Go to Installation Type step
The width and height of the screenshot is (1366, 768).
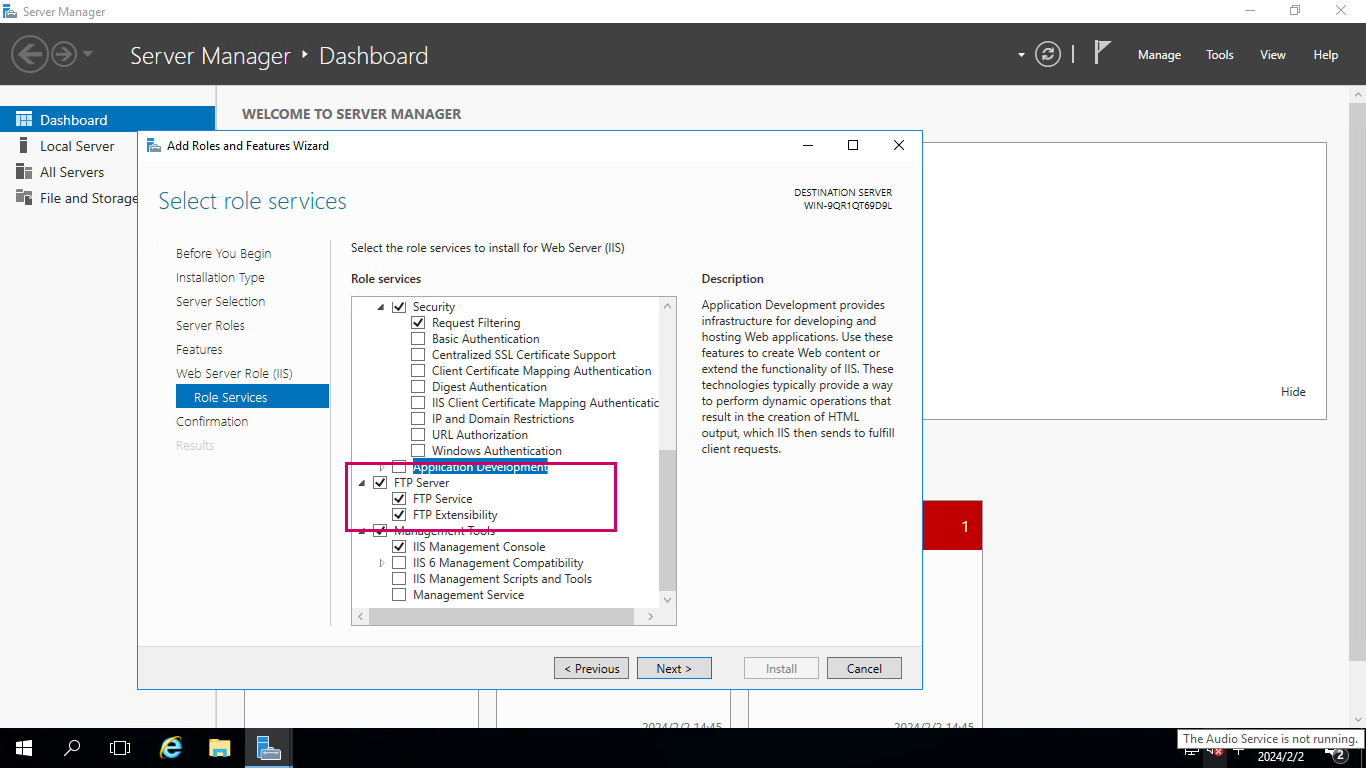coord(220,277)
